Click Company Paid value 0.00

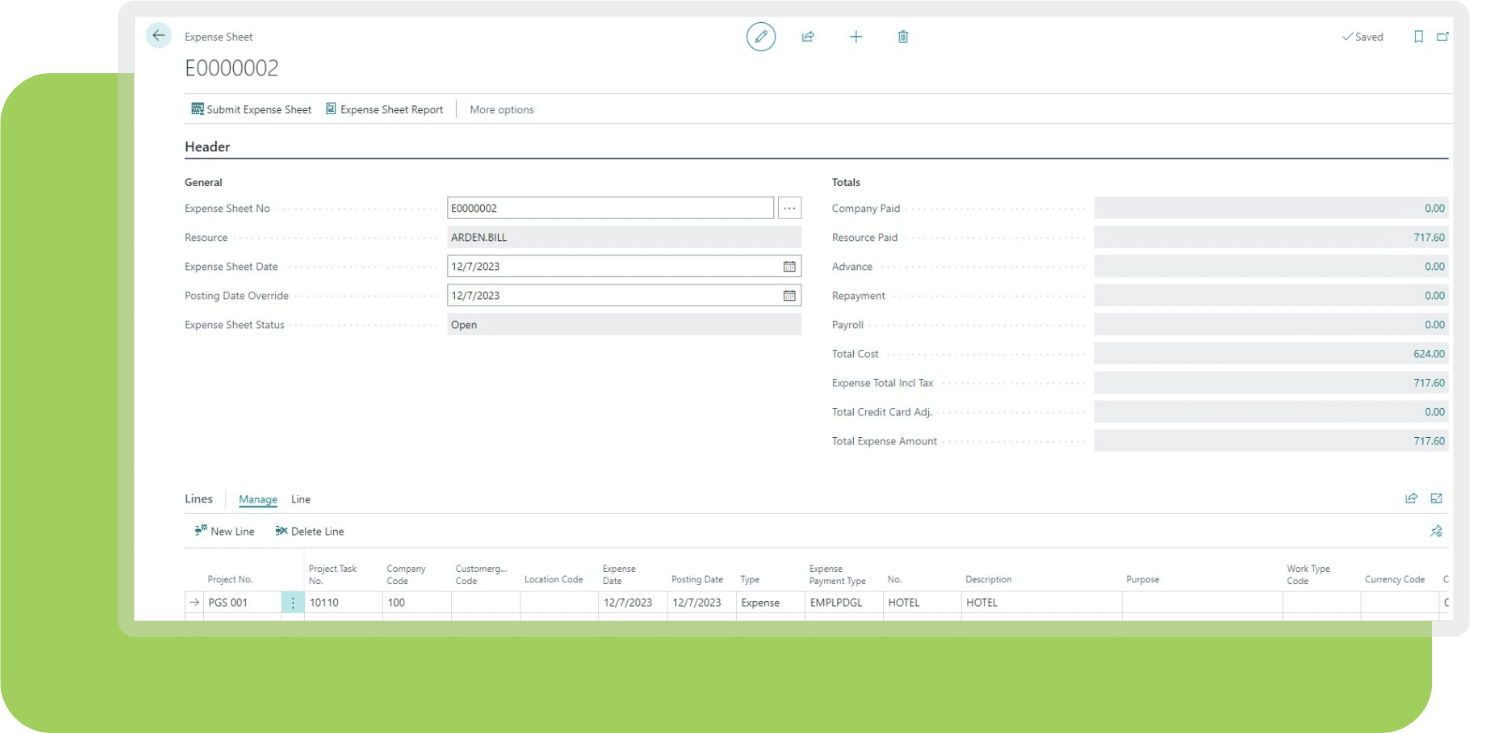click(x=1270, y=209)
